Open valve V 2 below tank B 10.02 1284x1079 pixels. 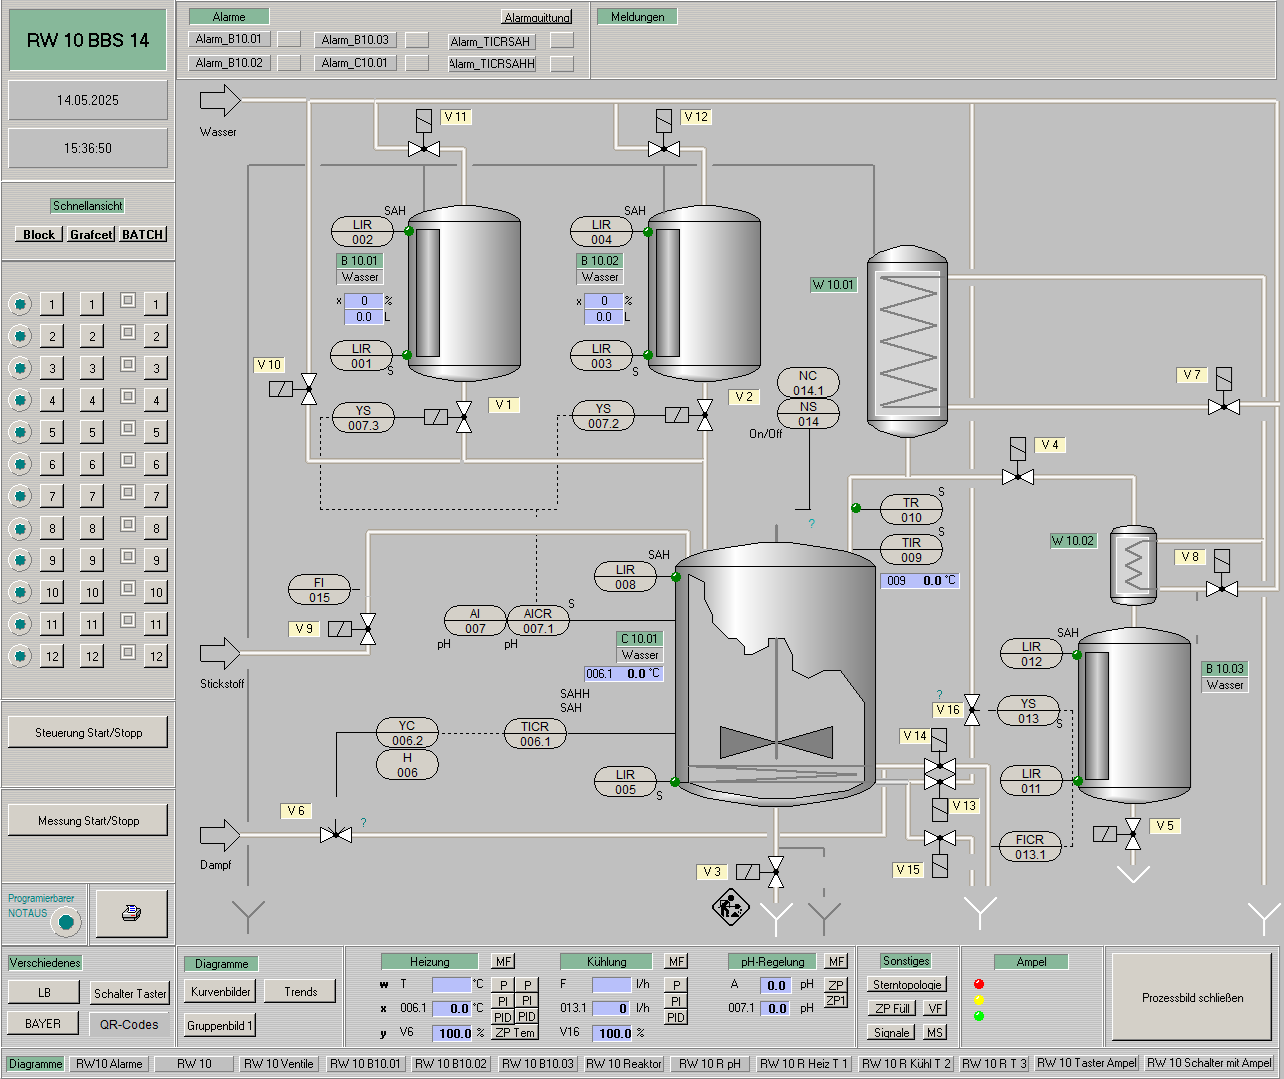(x=705, y=415)
